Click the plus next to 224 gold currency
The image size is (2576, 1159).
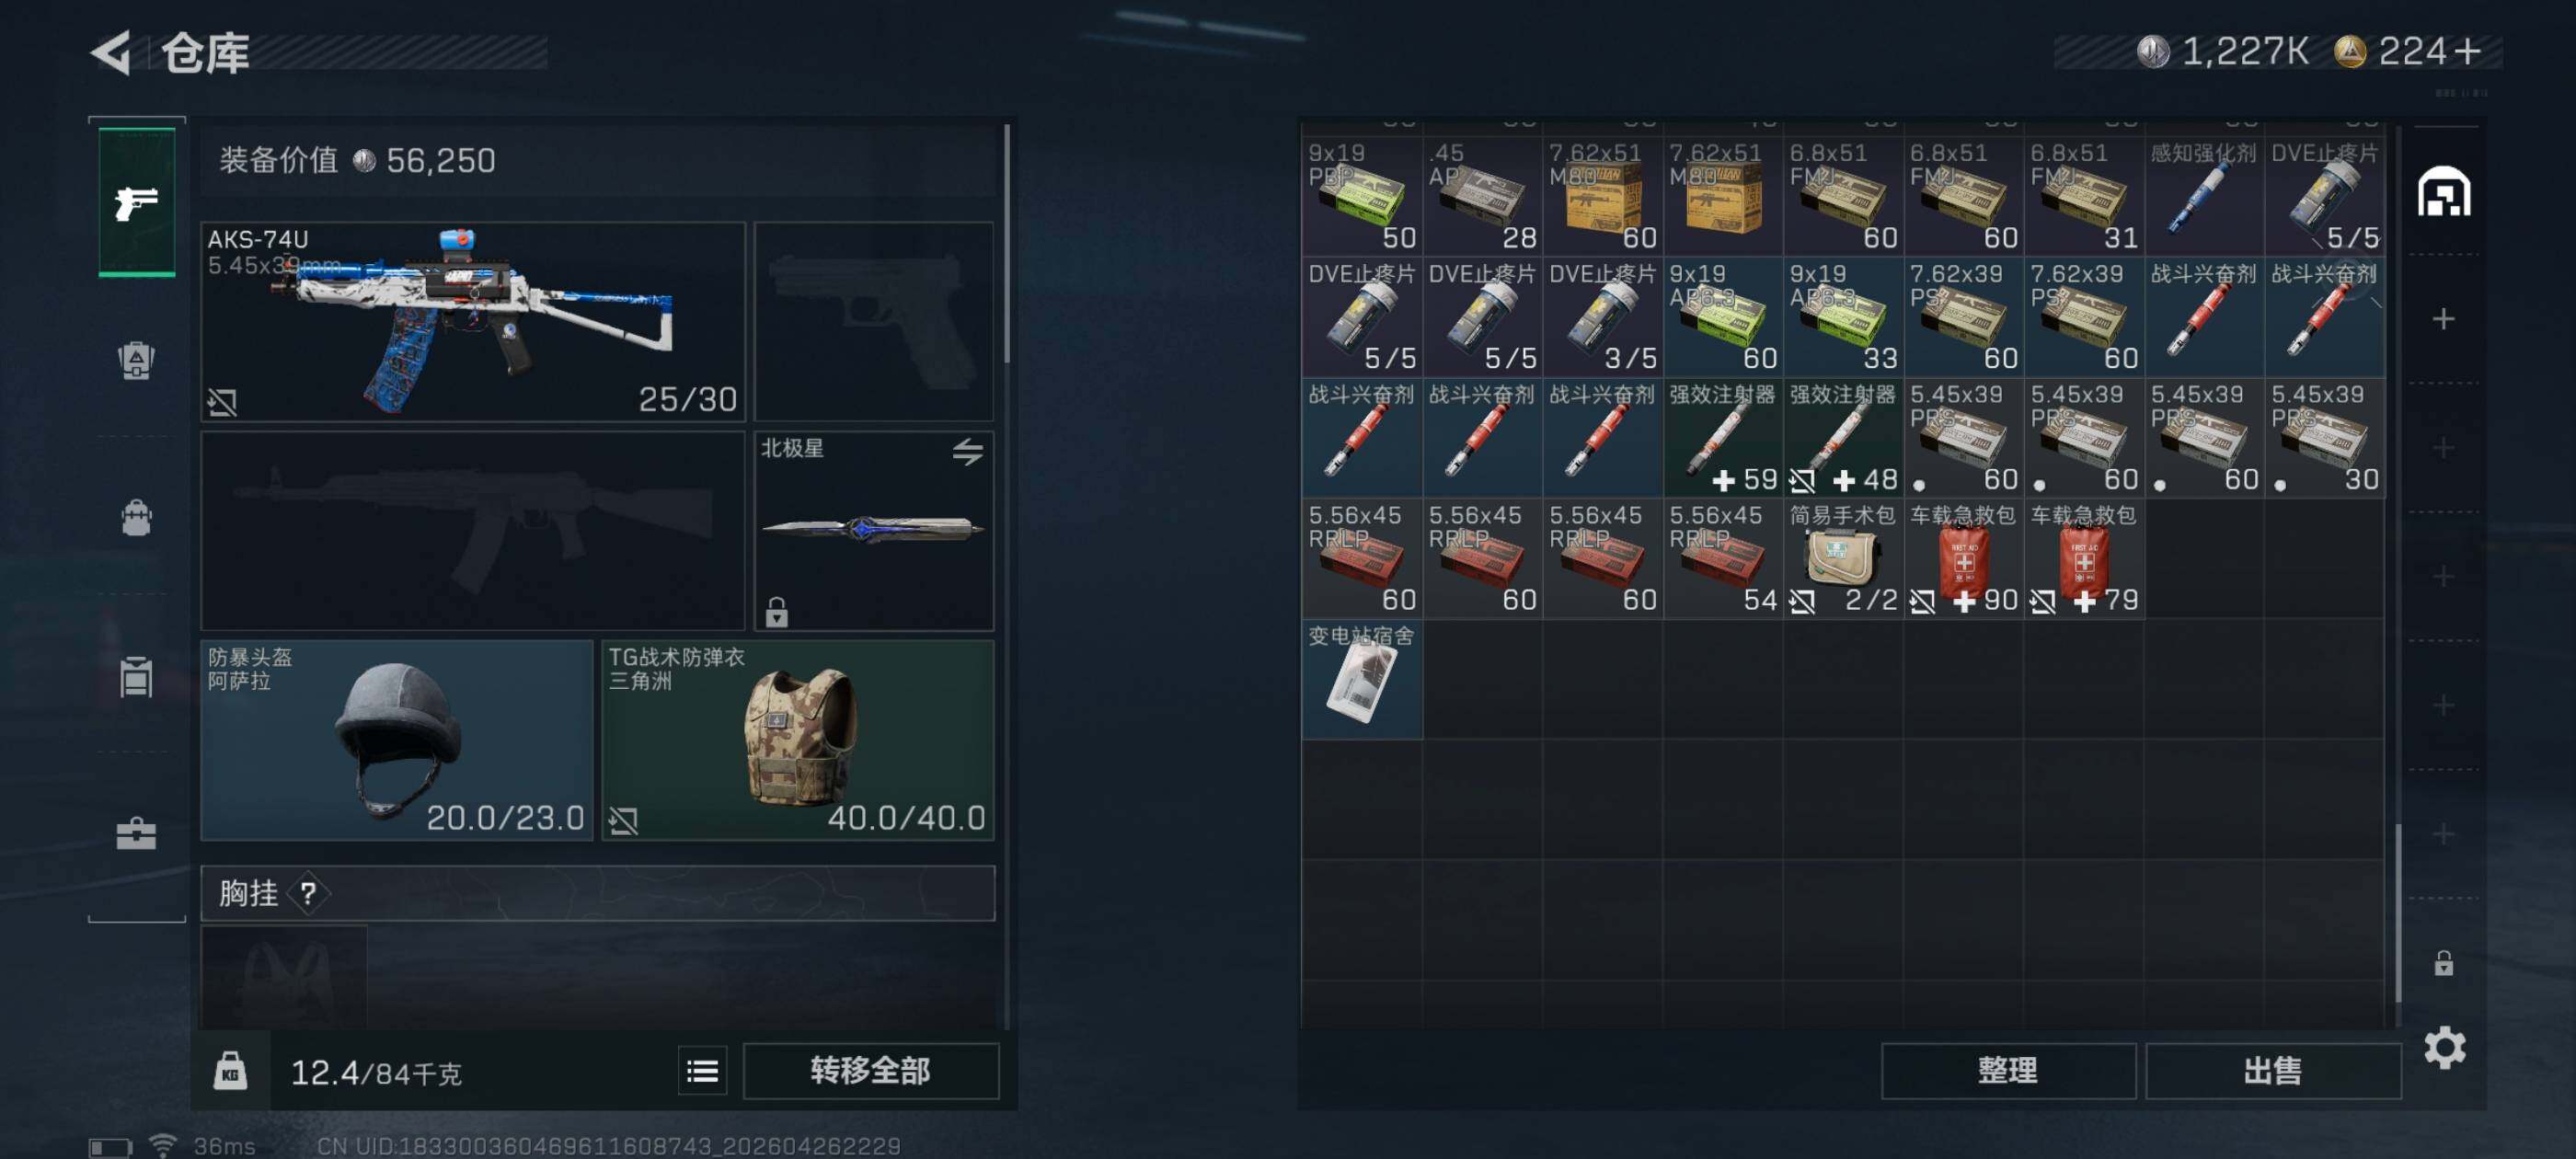[x=2467, y=50]
